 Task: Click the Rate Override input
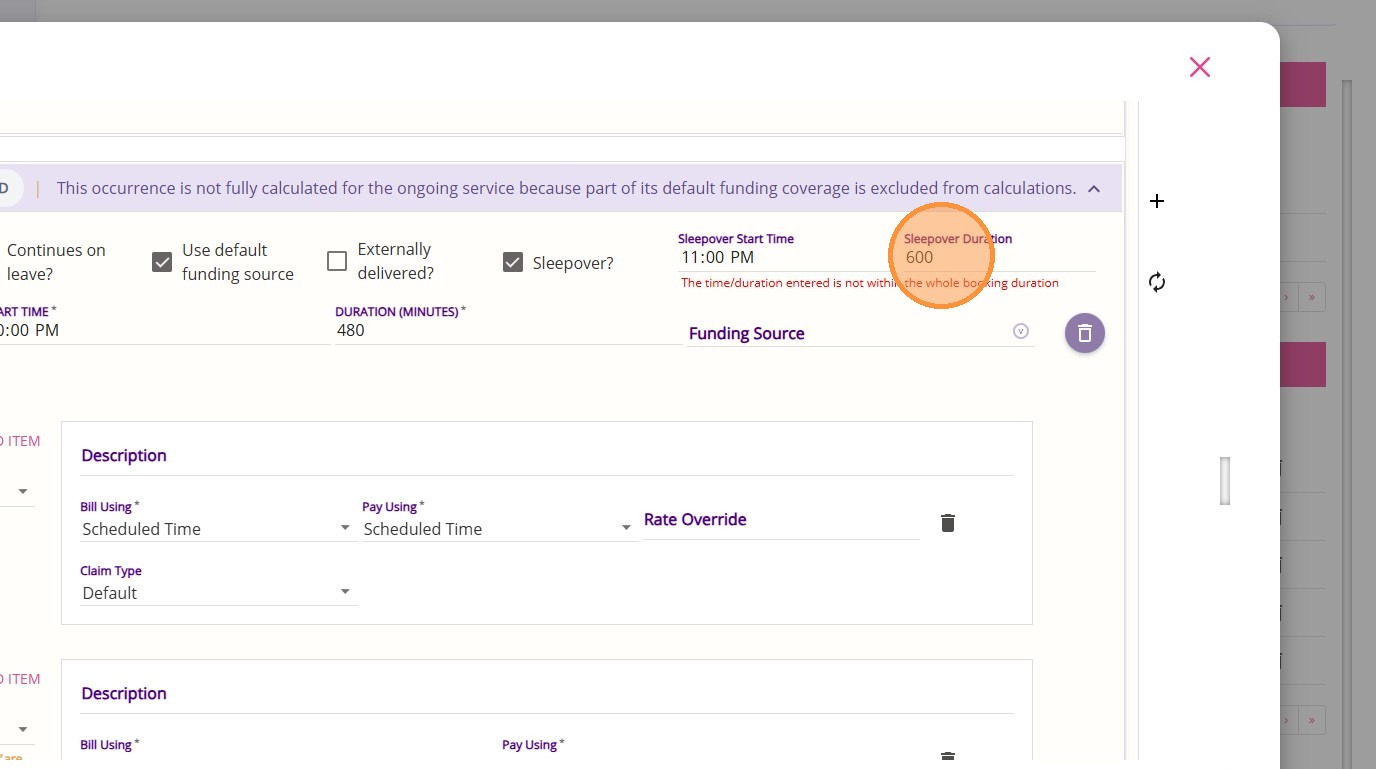[780, 520]
